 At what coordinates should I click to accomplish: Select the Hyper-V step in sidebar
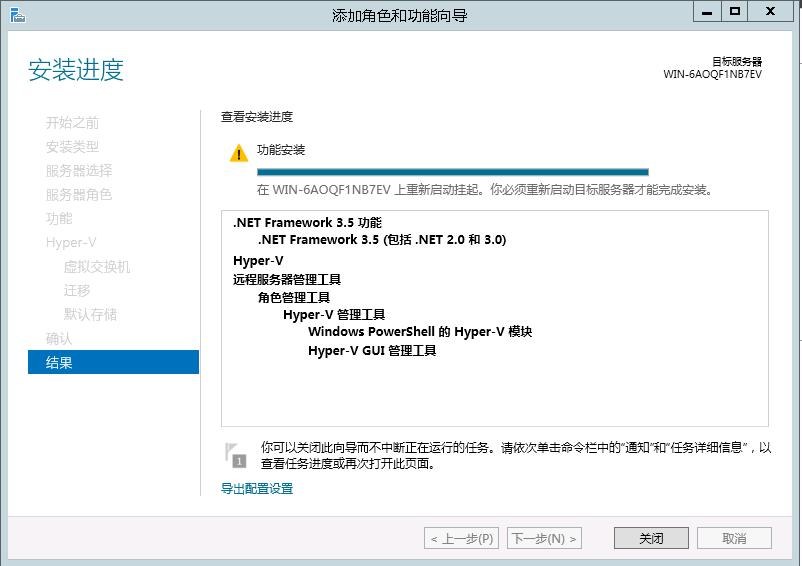pyautogui.click(x=71, y=242)
